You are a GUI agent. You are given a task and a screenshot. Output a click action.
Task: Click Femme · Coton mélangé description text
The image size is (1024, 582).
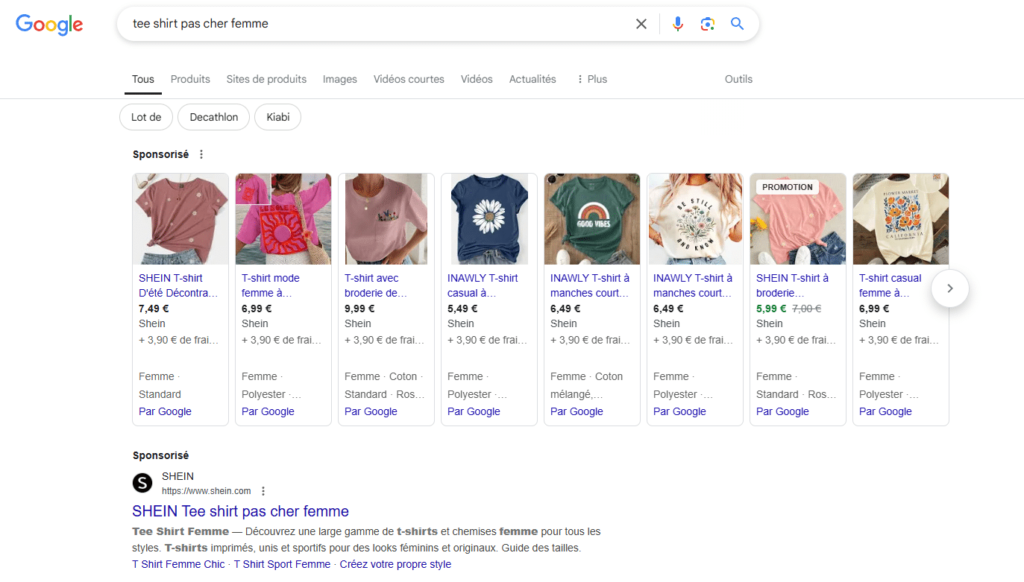[586, 385]
